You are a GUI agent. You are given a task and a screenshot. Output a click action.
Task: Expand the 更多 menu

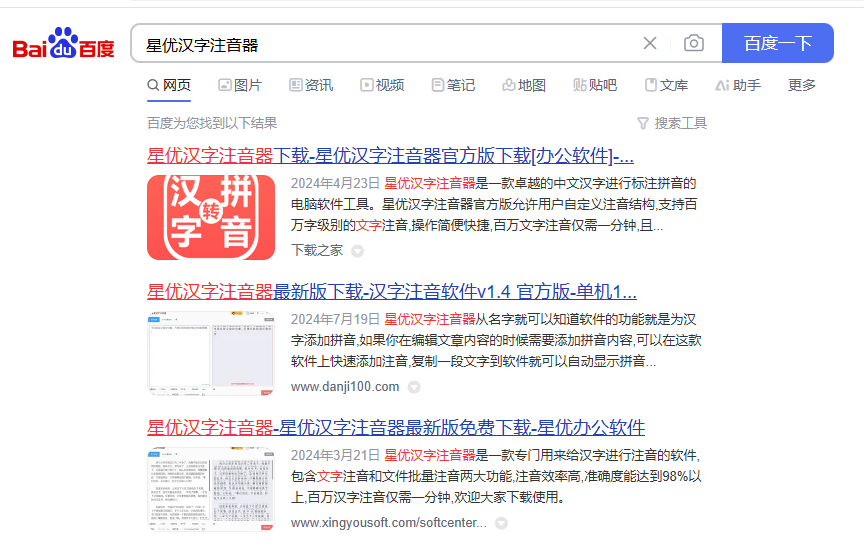(802, 85)
